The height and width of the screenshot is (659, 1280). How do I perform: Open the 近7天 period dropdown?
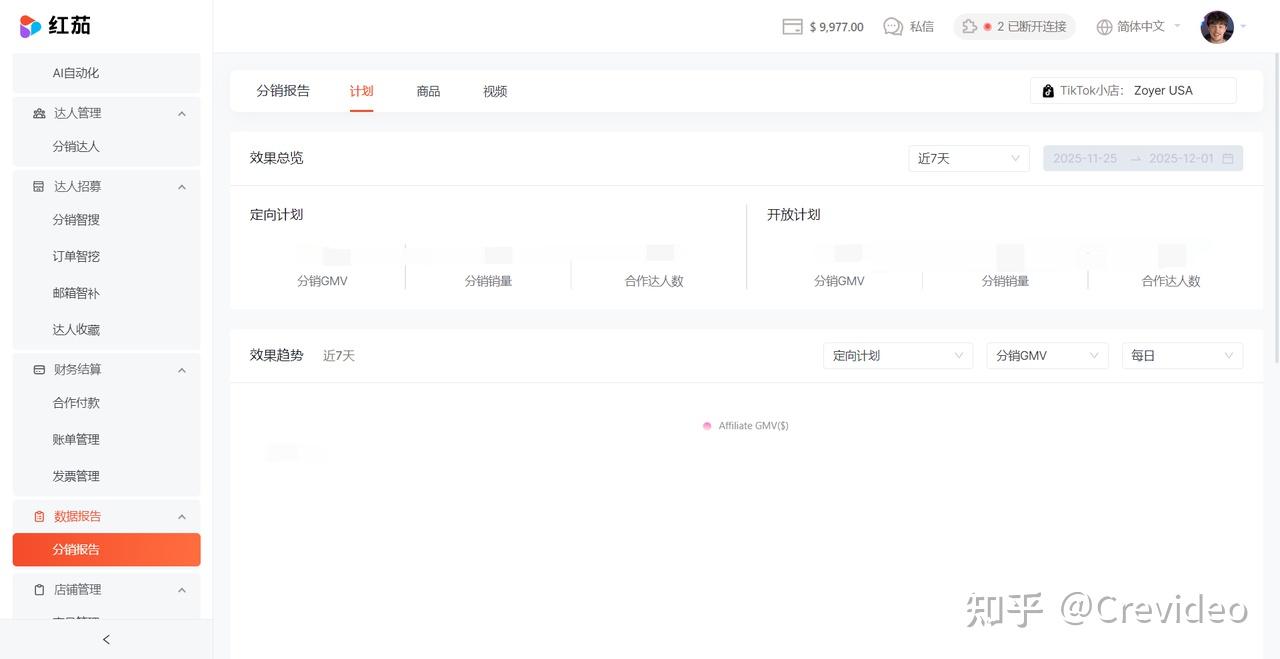click(x=969, y=158)
